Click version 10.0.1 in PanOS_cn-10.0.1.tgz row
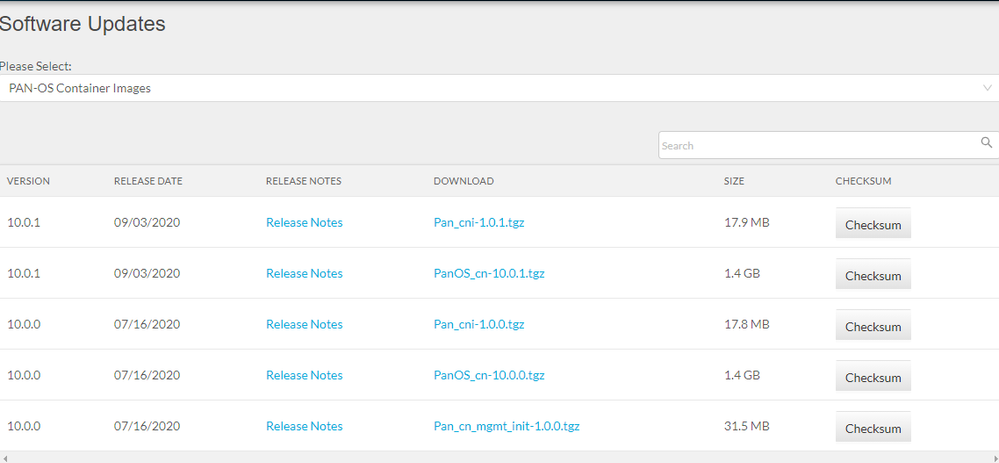Viewport: 999px width, 463px height. [24, 273]
